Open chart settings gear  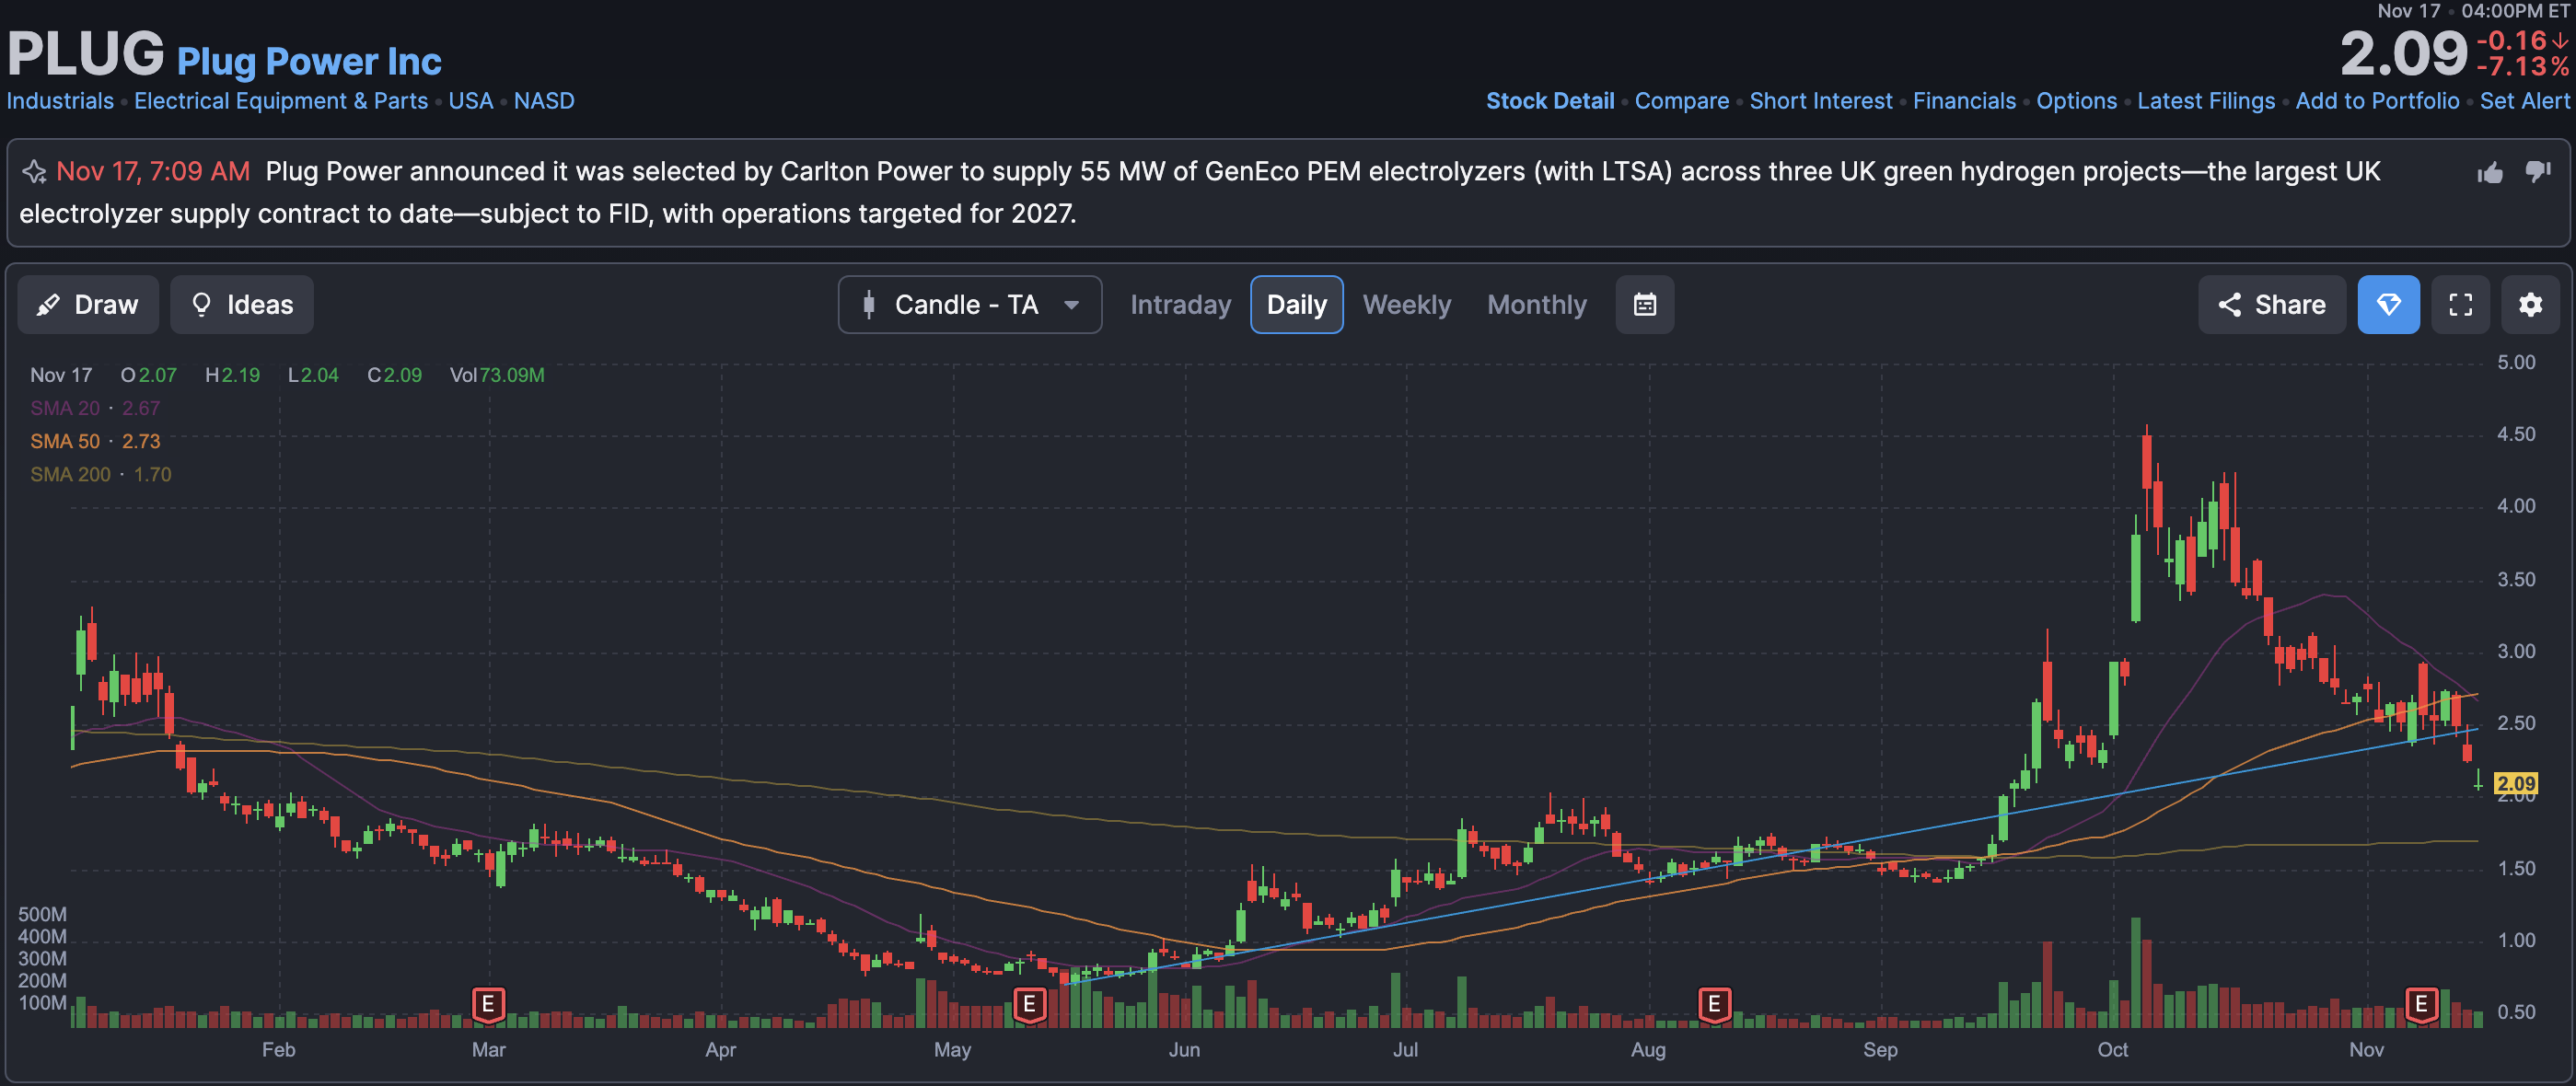[2530, 305]
